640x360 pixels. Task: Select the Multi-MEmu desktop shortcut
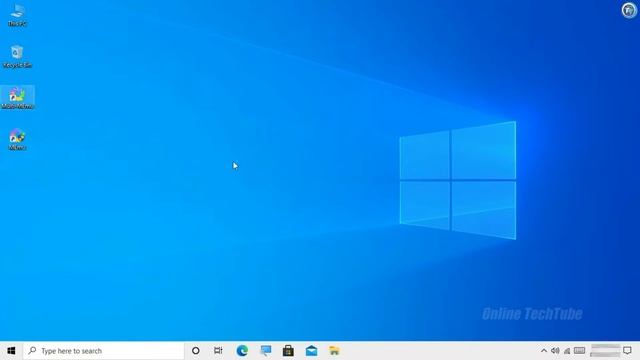pos(17,98)
